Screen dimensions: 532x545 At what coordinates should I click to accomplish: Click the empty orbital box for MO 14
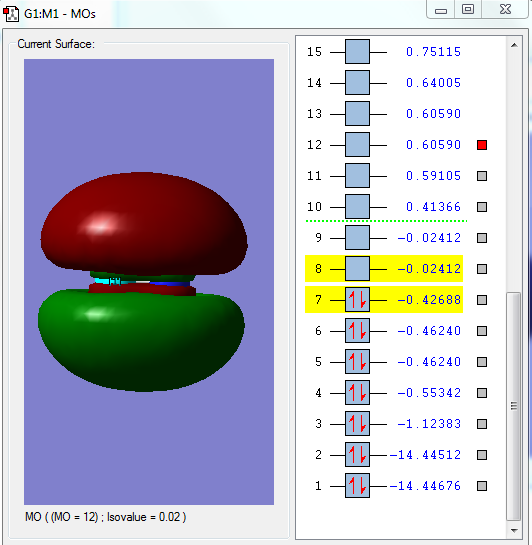point(357,83)
